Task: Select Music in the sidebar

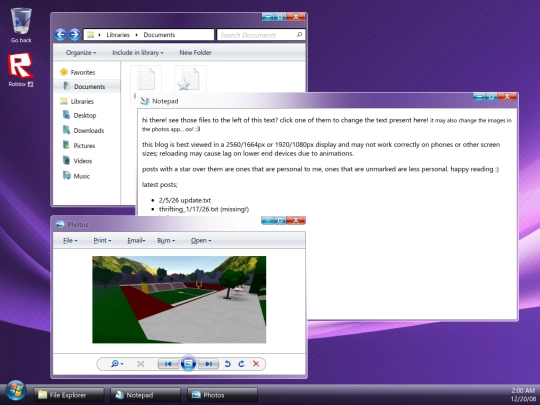Action: [x=76, y=176]
